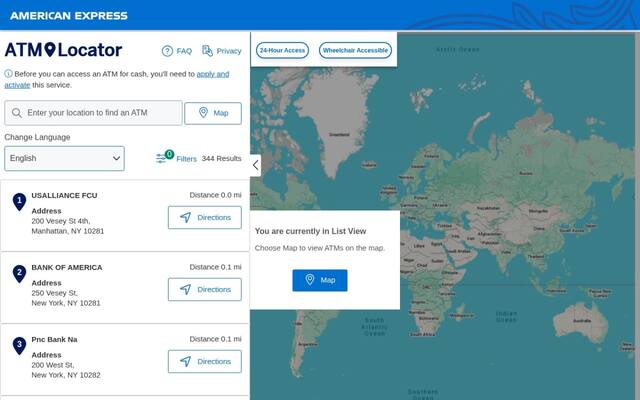
Task: Select the USALLIANCE FCU result name
Action: tap(64, 196)
